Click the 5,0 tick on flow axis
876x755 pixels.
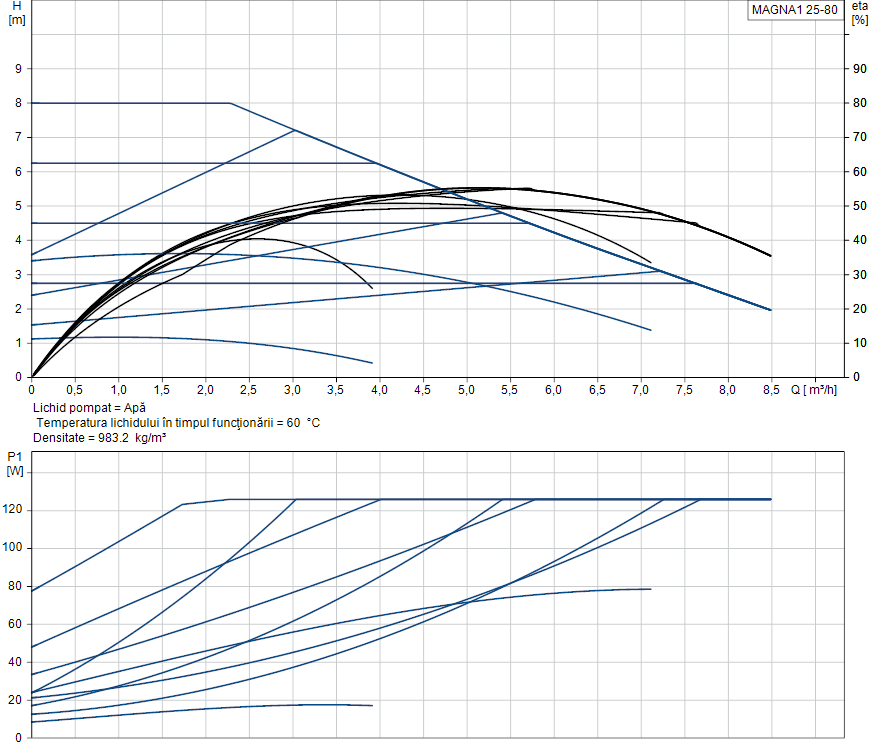click(466, 389)
